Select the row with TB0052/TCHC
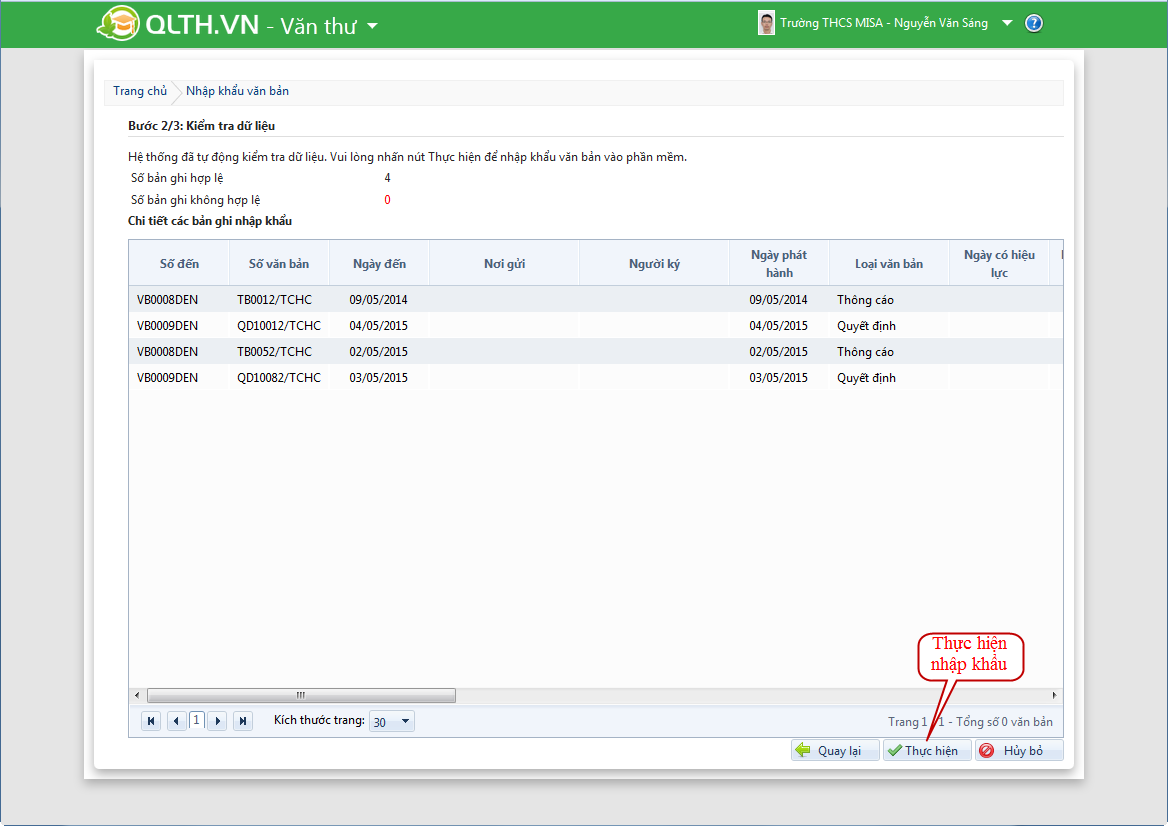This screenshot has width=1168, height=826. pos(596,352)
